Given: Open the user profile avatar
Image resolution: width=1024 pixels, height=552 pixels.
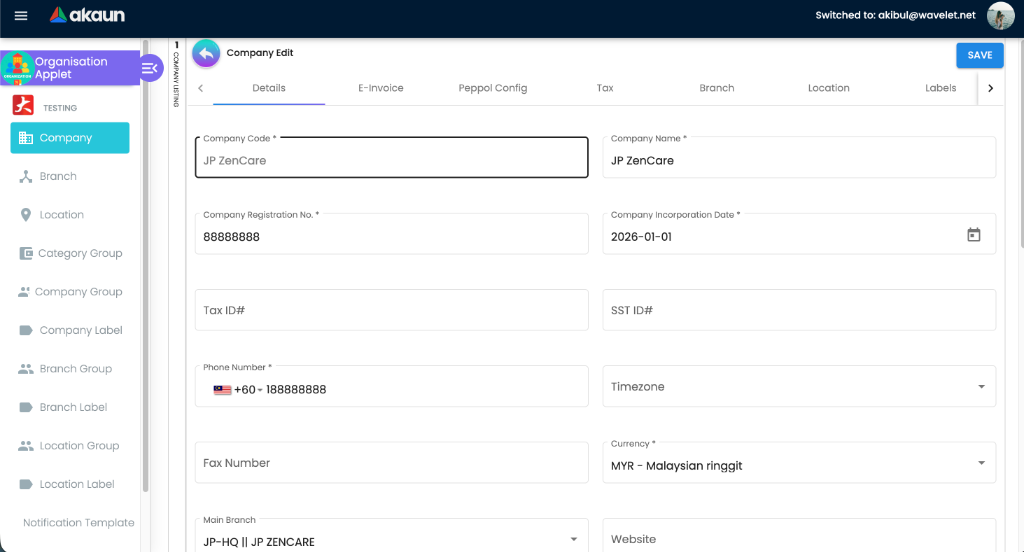Looking at the screenshot, I should [1000, 16].
